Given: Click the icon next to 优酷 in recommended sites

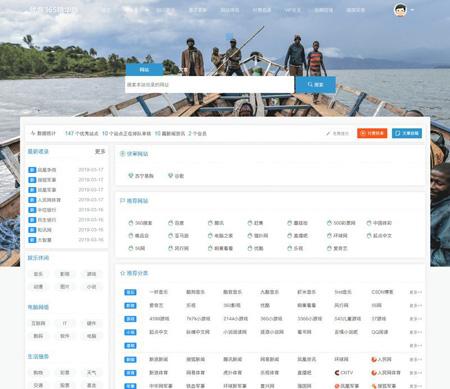Looking at the screenshot, I should click(x=250, y=248).
